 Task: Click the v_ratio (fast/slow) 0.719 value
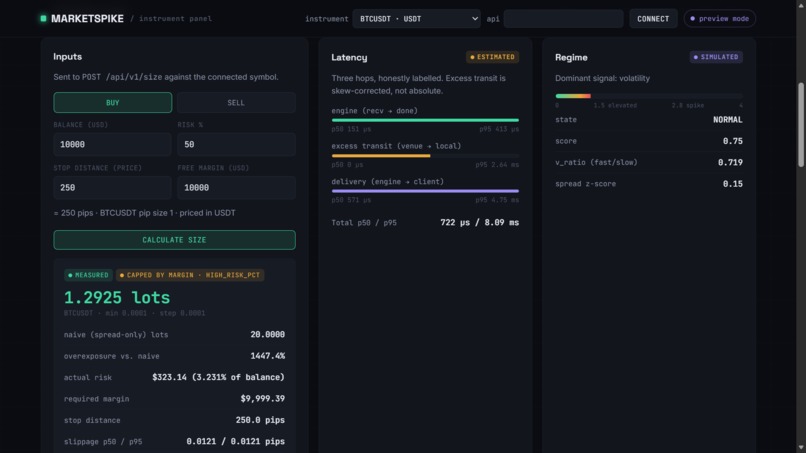point(730,162)
